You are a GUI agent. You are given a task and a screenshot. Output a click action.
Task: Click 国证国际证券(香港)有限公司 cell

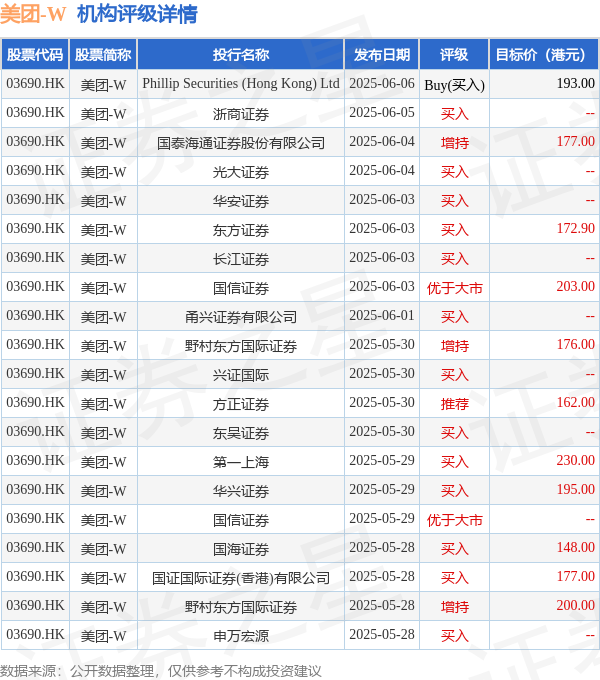point(241,578)
